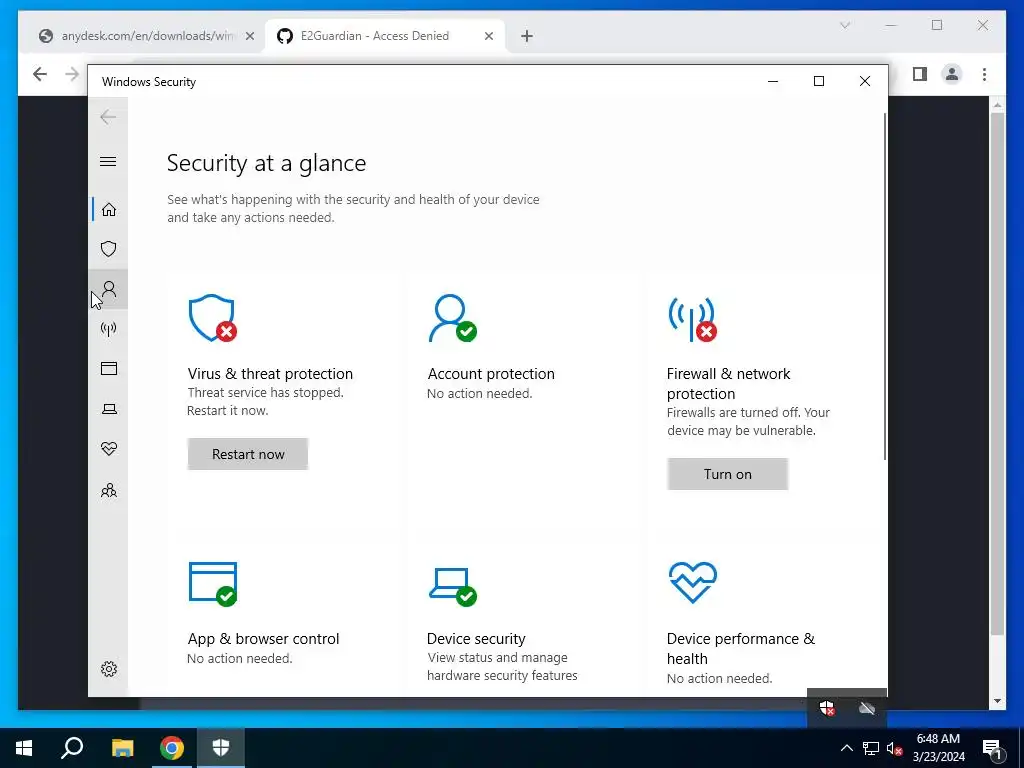
Task: Click Restart now button
Action: click(248, 454)
